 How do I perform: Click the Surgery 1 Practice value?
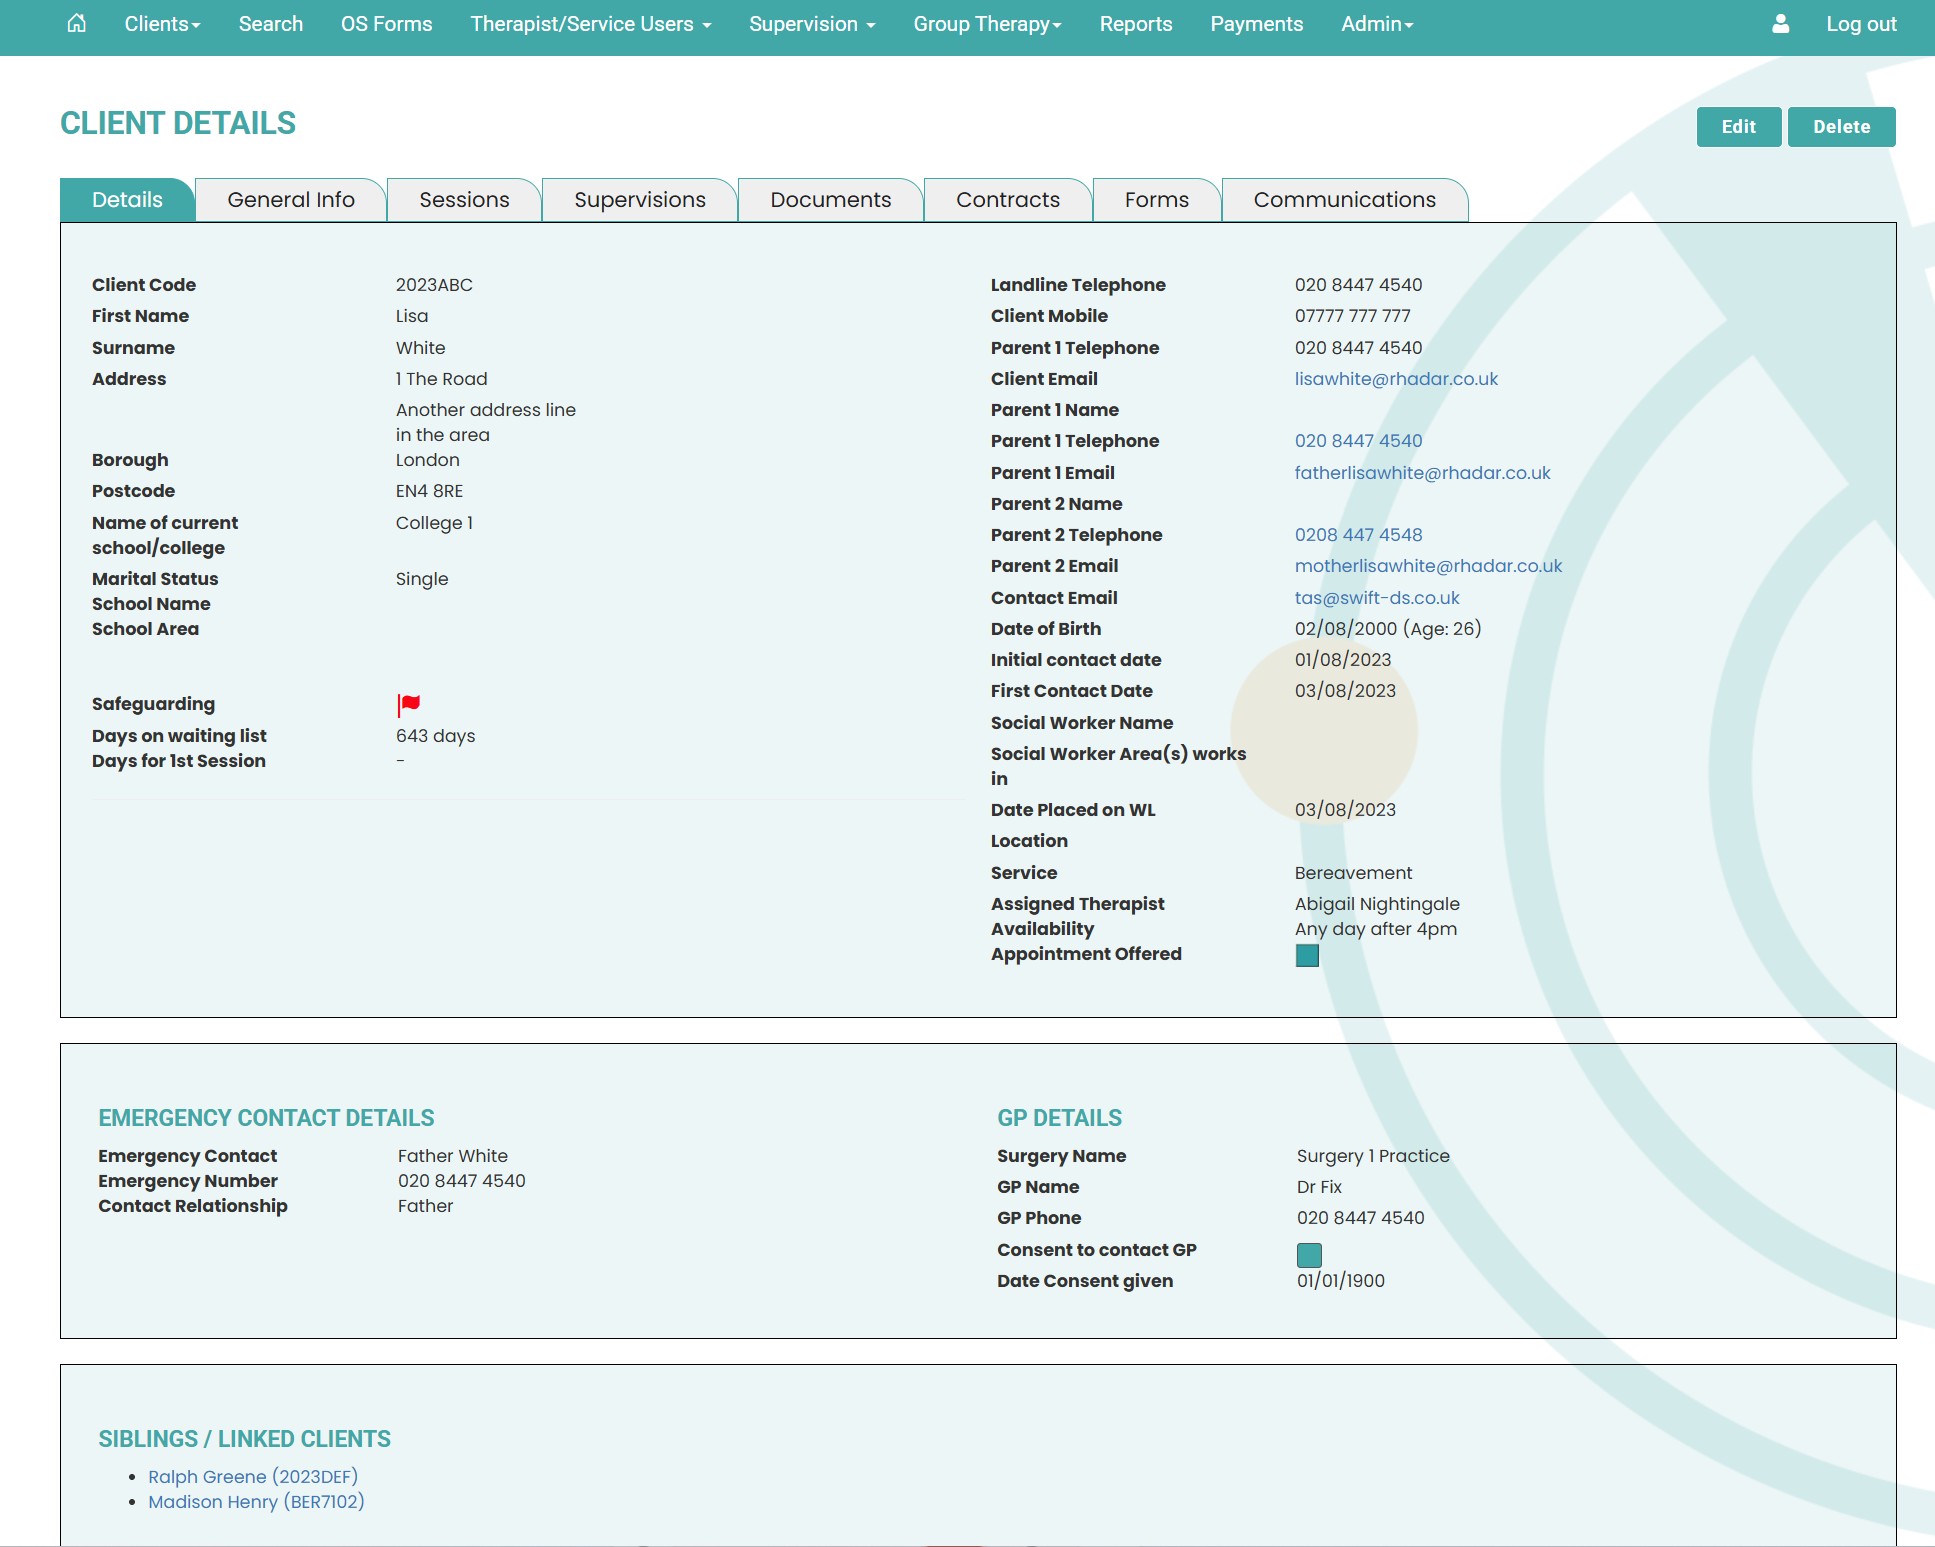click(1373, 1156)
